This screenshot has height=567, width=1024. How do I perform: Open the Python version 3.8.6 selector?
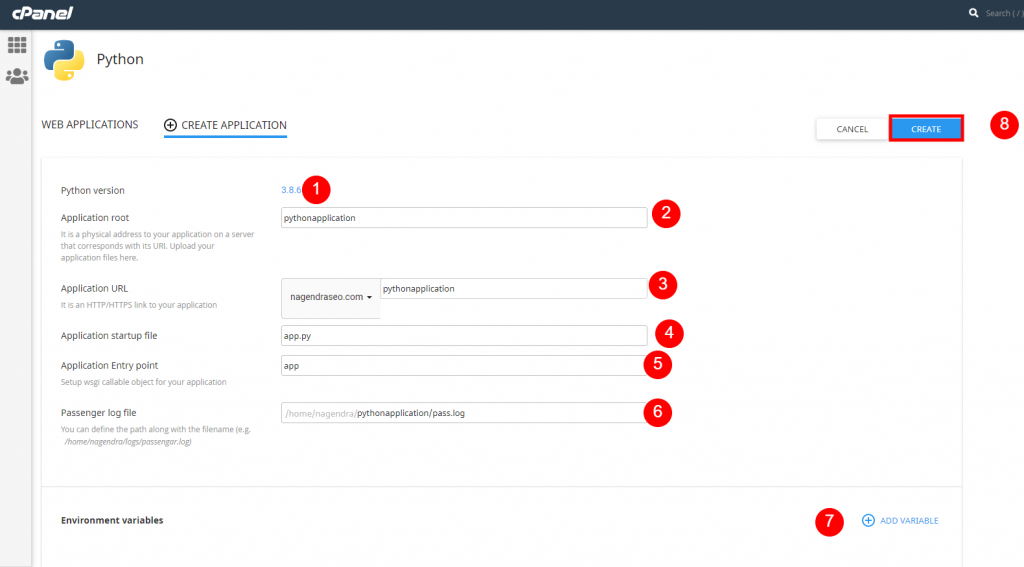[x=291, y=190]
